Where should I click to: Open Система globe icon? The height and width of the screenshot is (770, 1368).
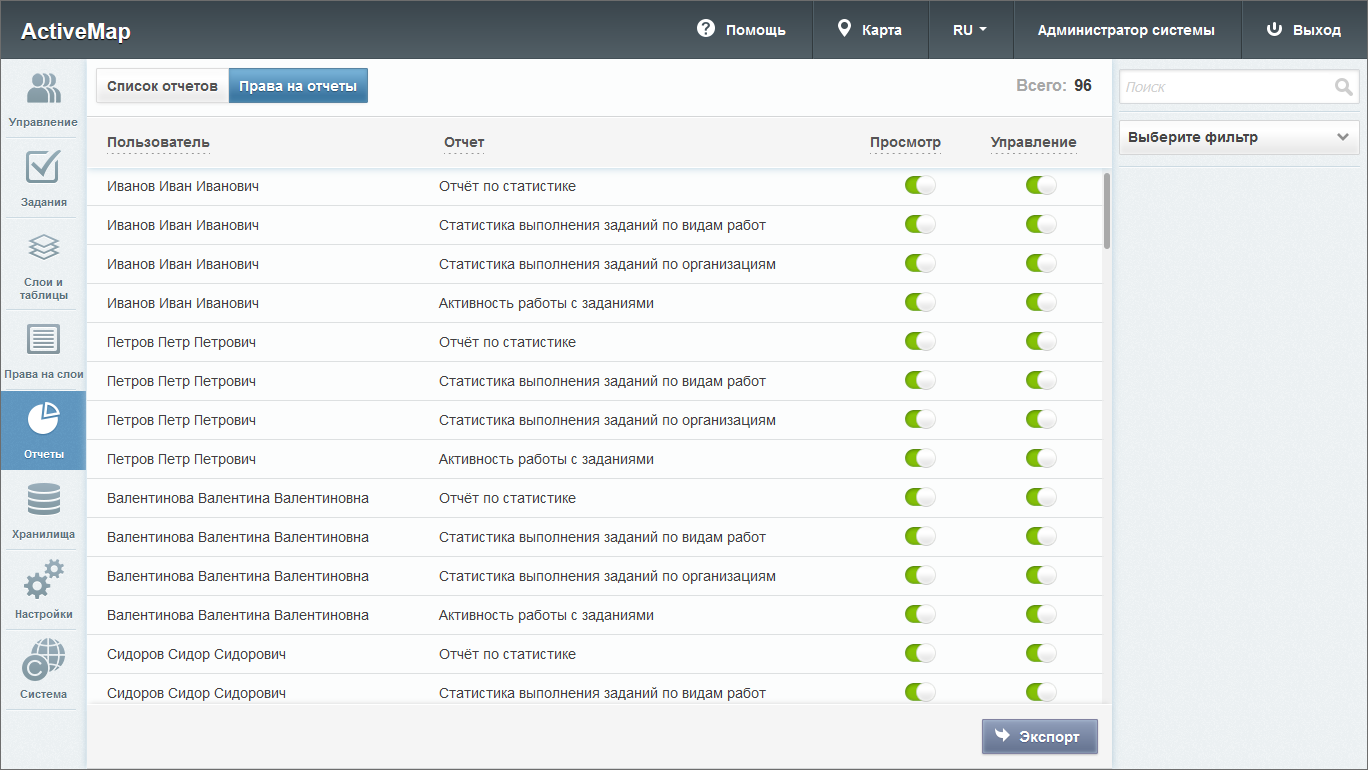click(x=43, y=660)
